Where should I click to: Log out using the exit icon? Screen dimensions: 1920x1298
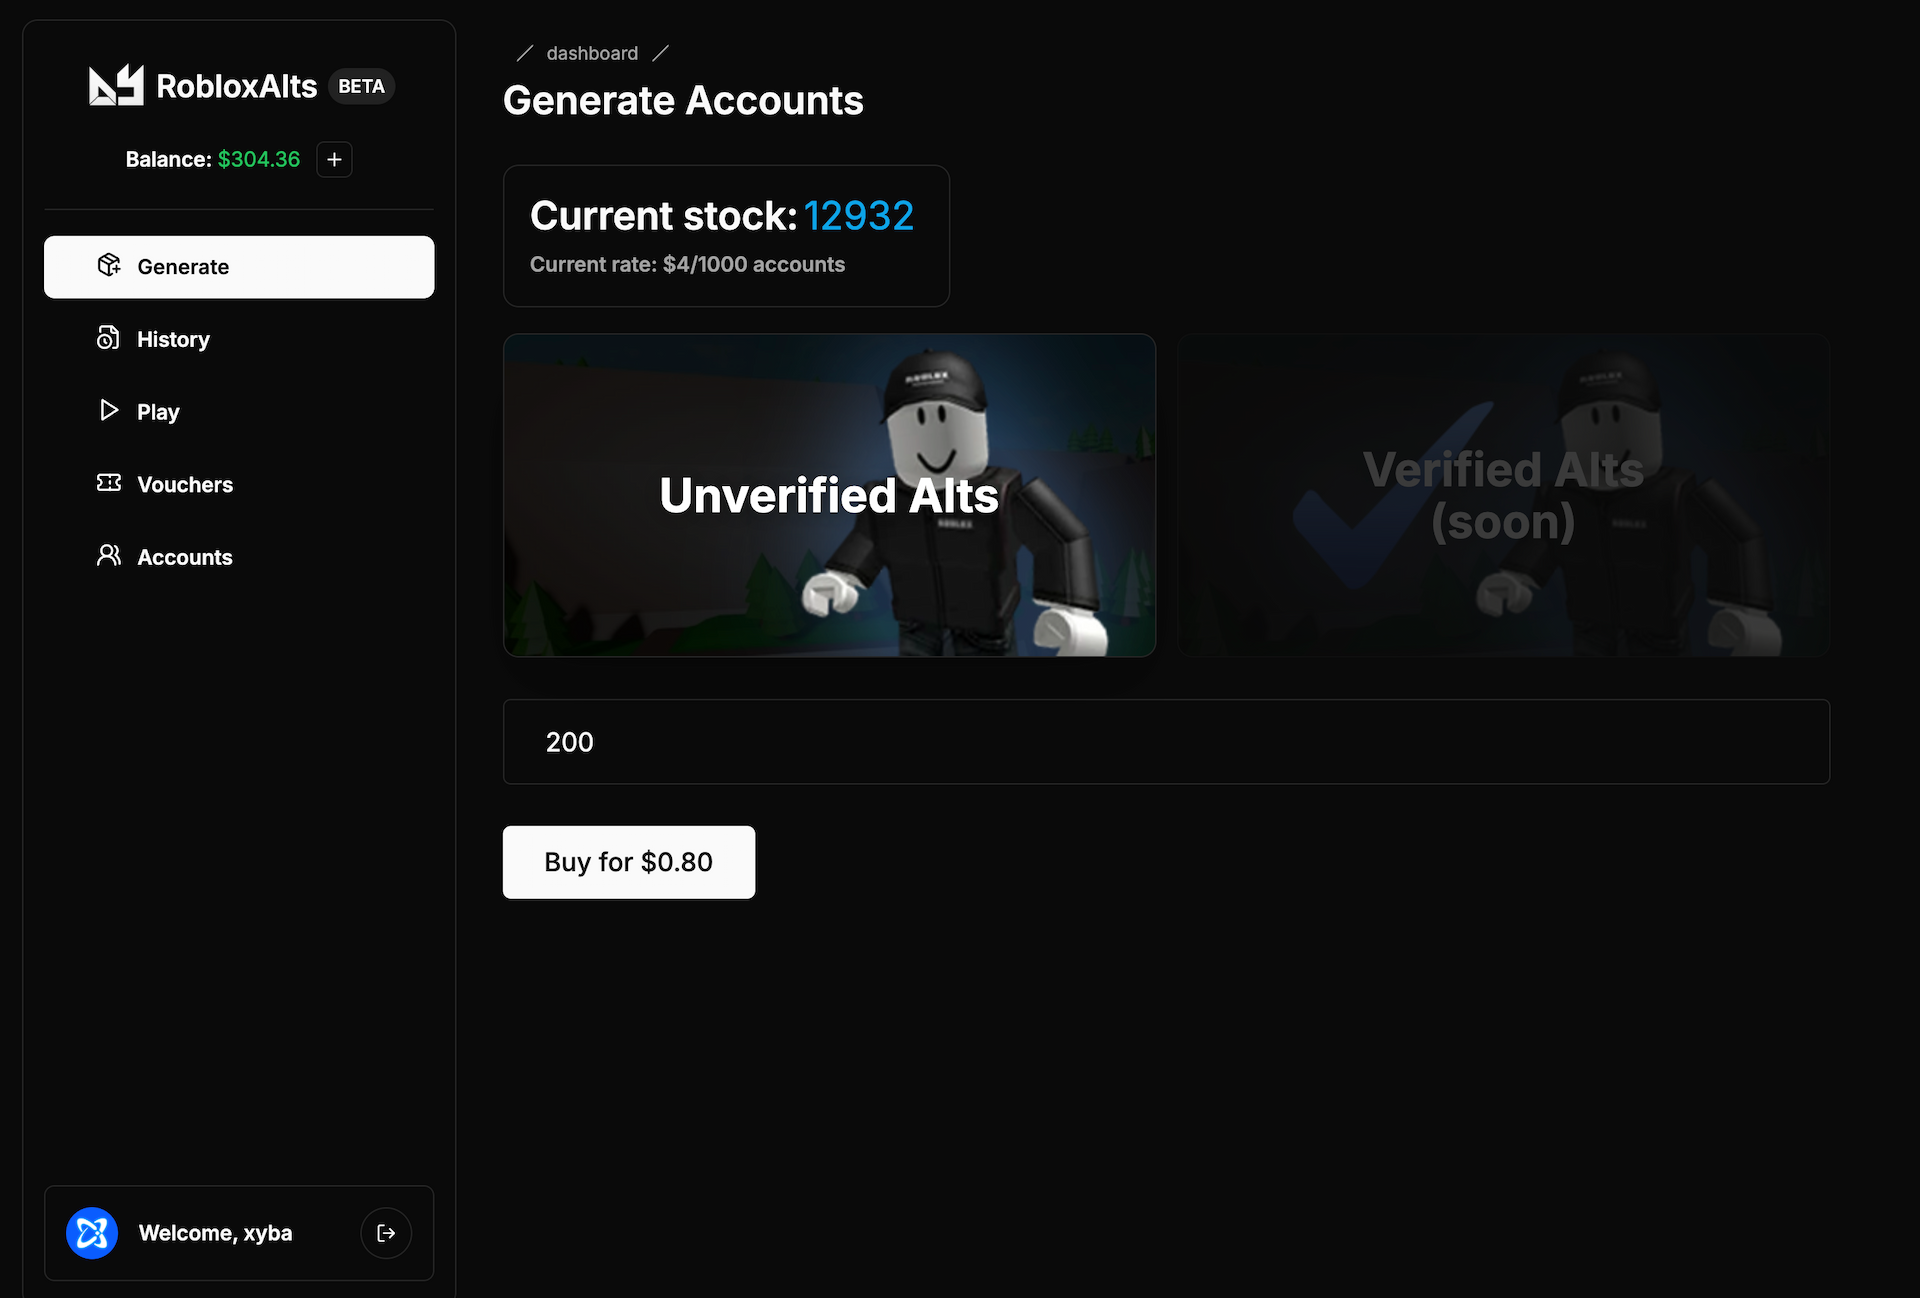[386, 1233]
